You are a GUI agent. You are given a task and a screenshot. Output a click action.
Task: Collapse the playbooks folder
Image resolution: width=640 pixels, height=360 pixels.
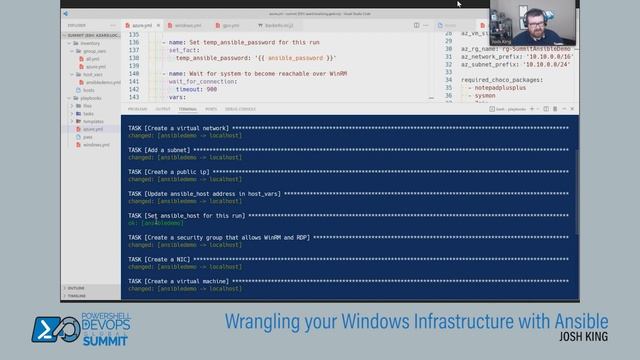(69, 98)
